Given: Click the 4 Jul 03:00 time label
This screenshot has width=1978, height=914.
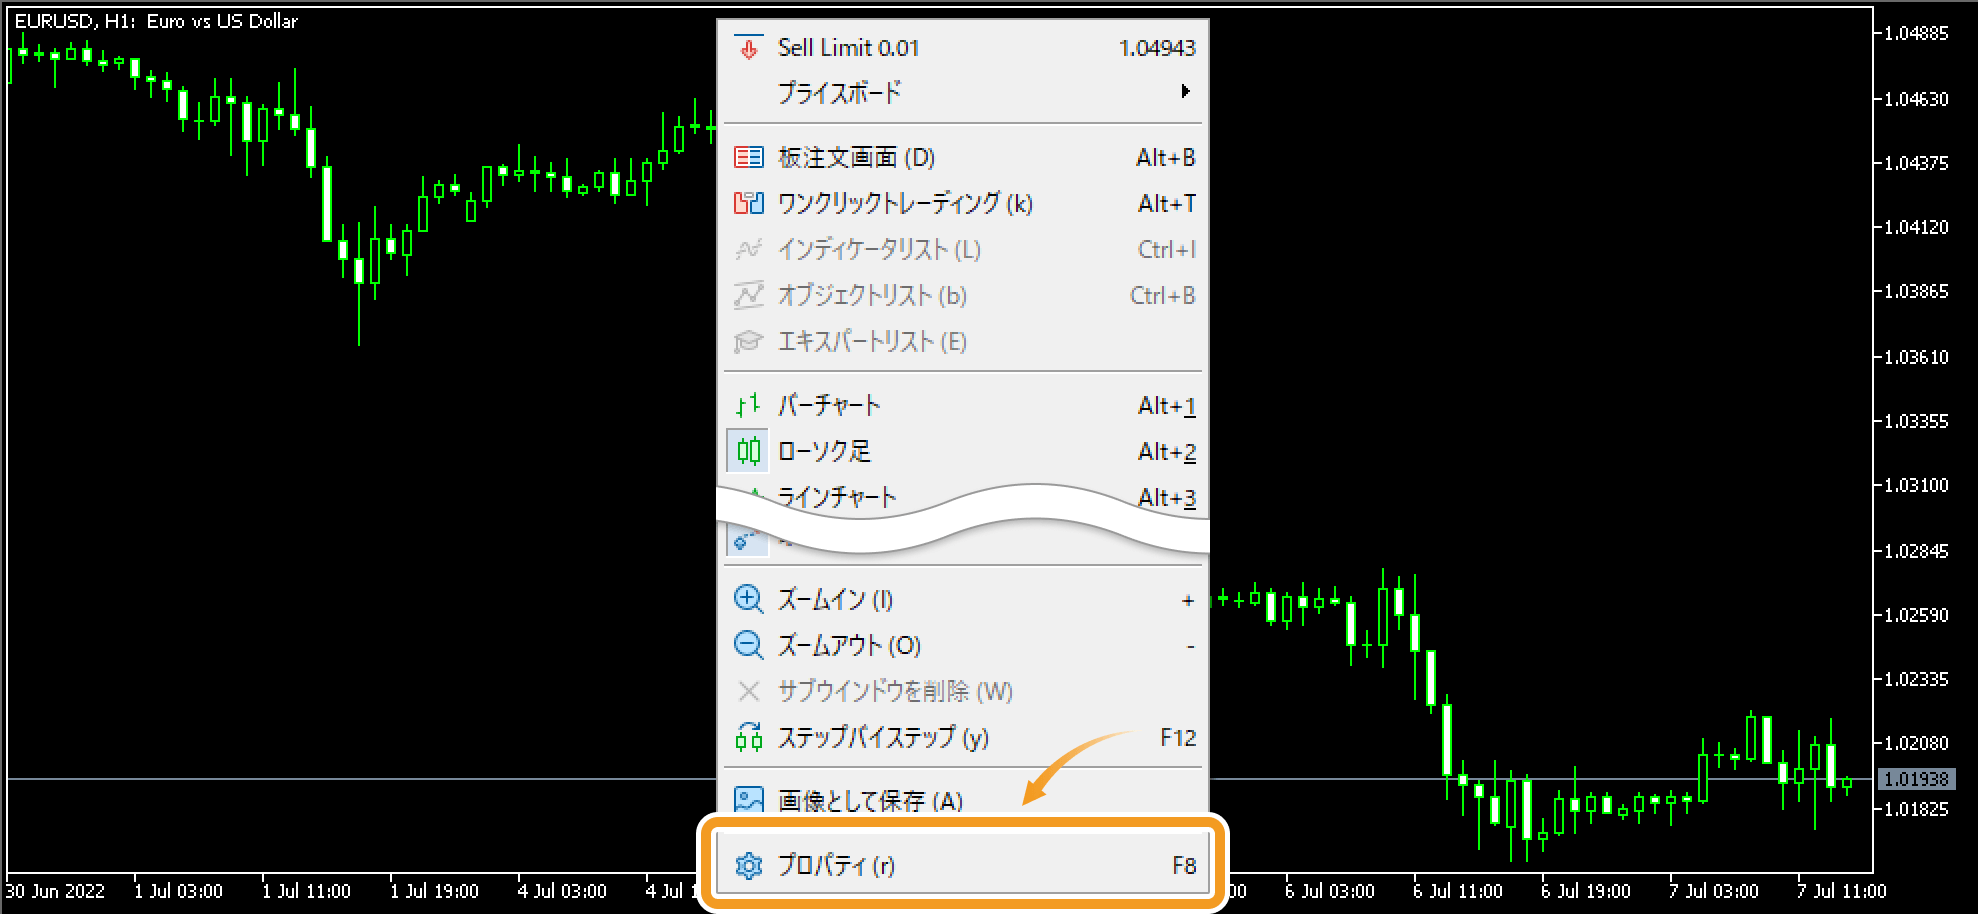Looking at the screenshot, I should pos(562,891).
